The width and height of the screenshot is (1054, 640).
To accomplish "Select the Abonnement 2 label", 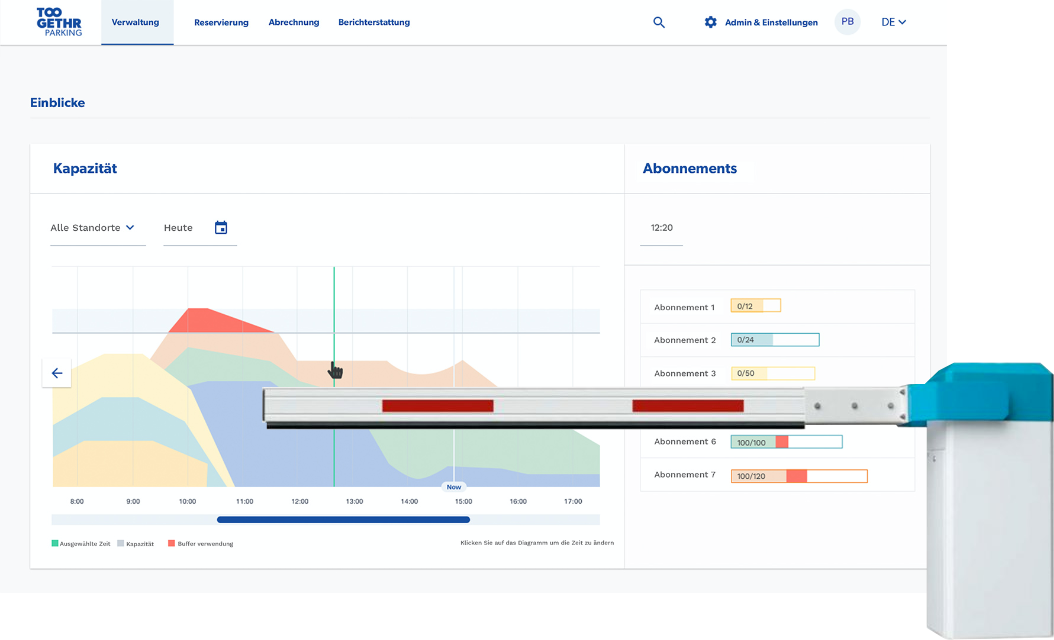I will [685, 340].
